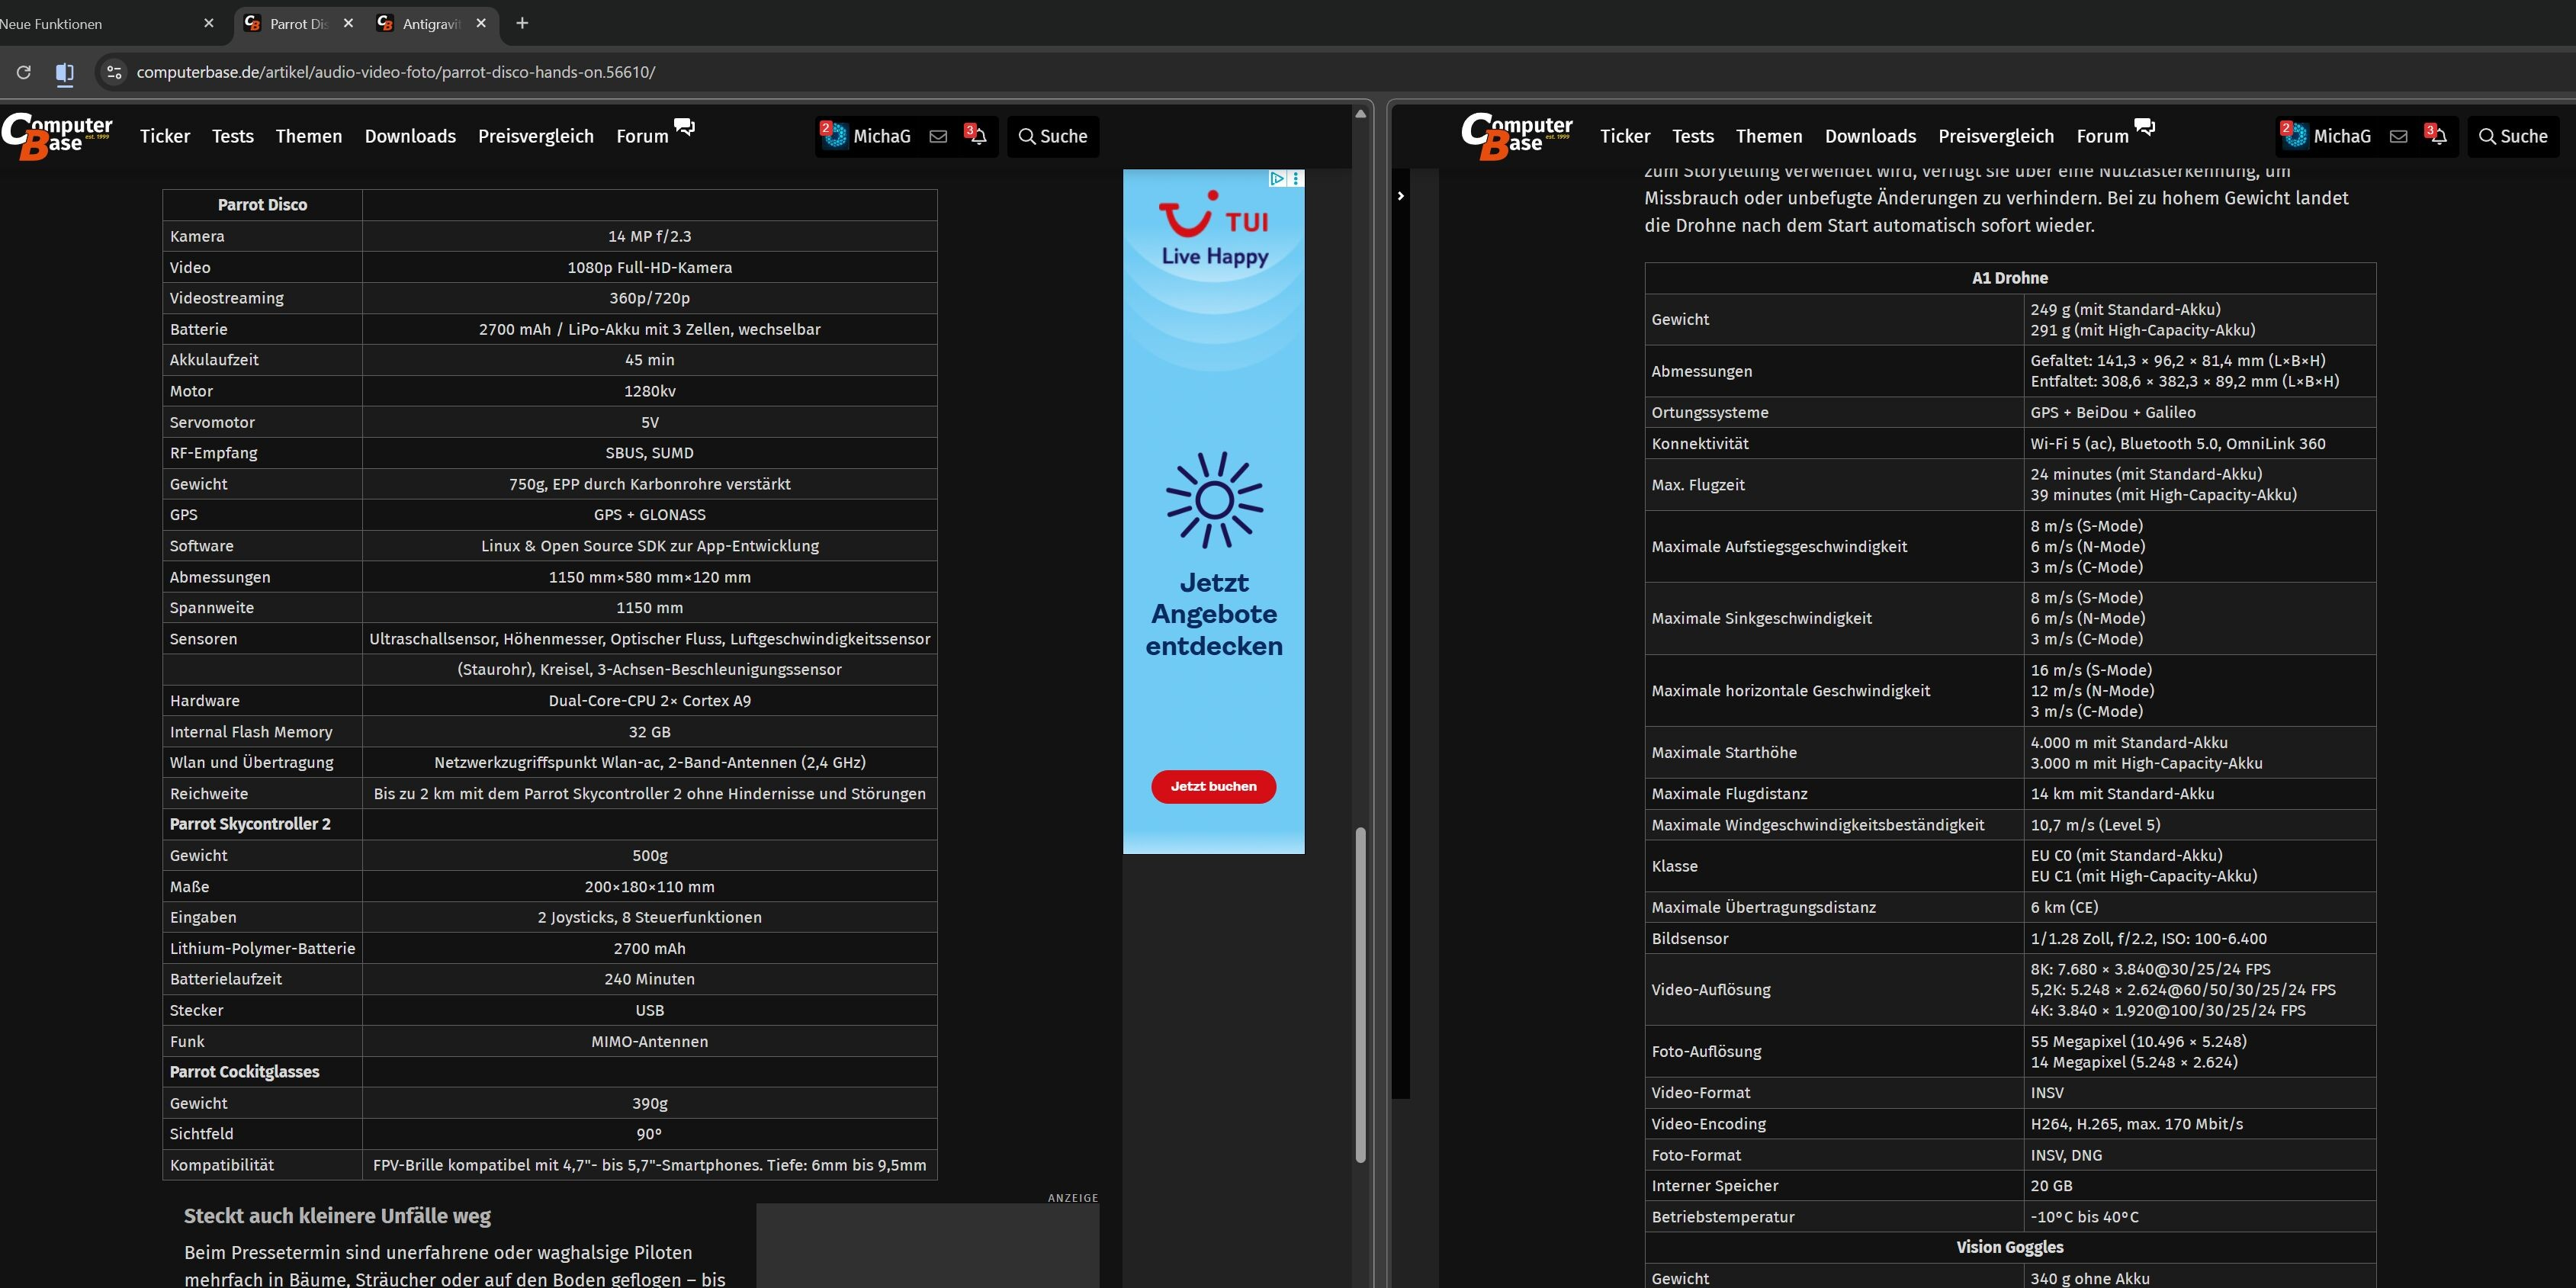Open a new browser tab with plus button
Image resolution: width=2576 pixels, height=1288 pixels.
pyautogui.click(x=522, y=23)
